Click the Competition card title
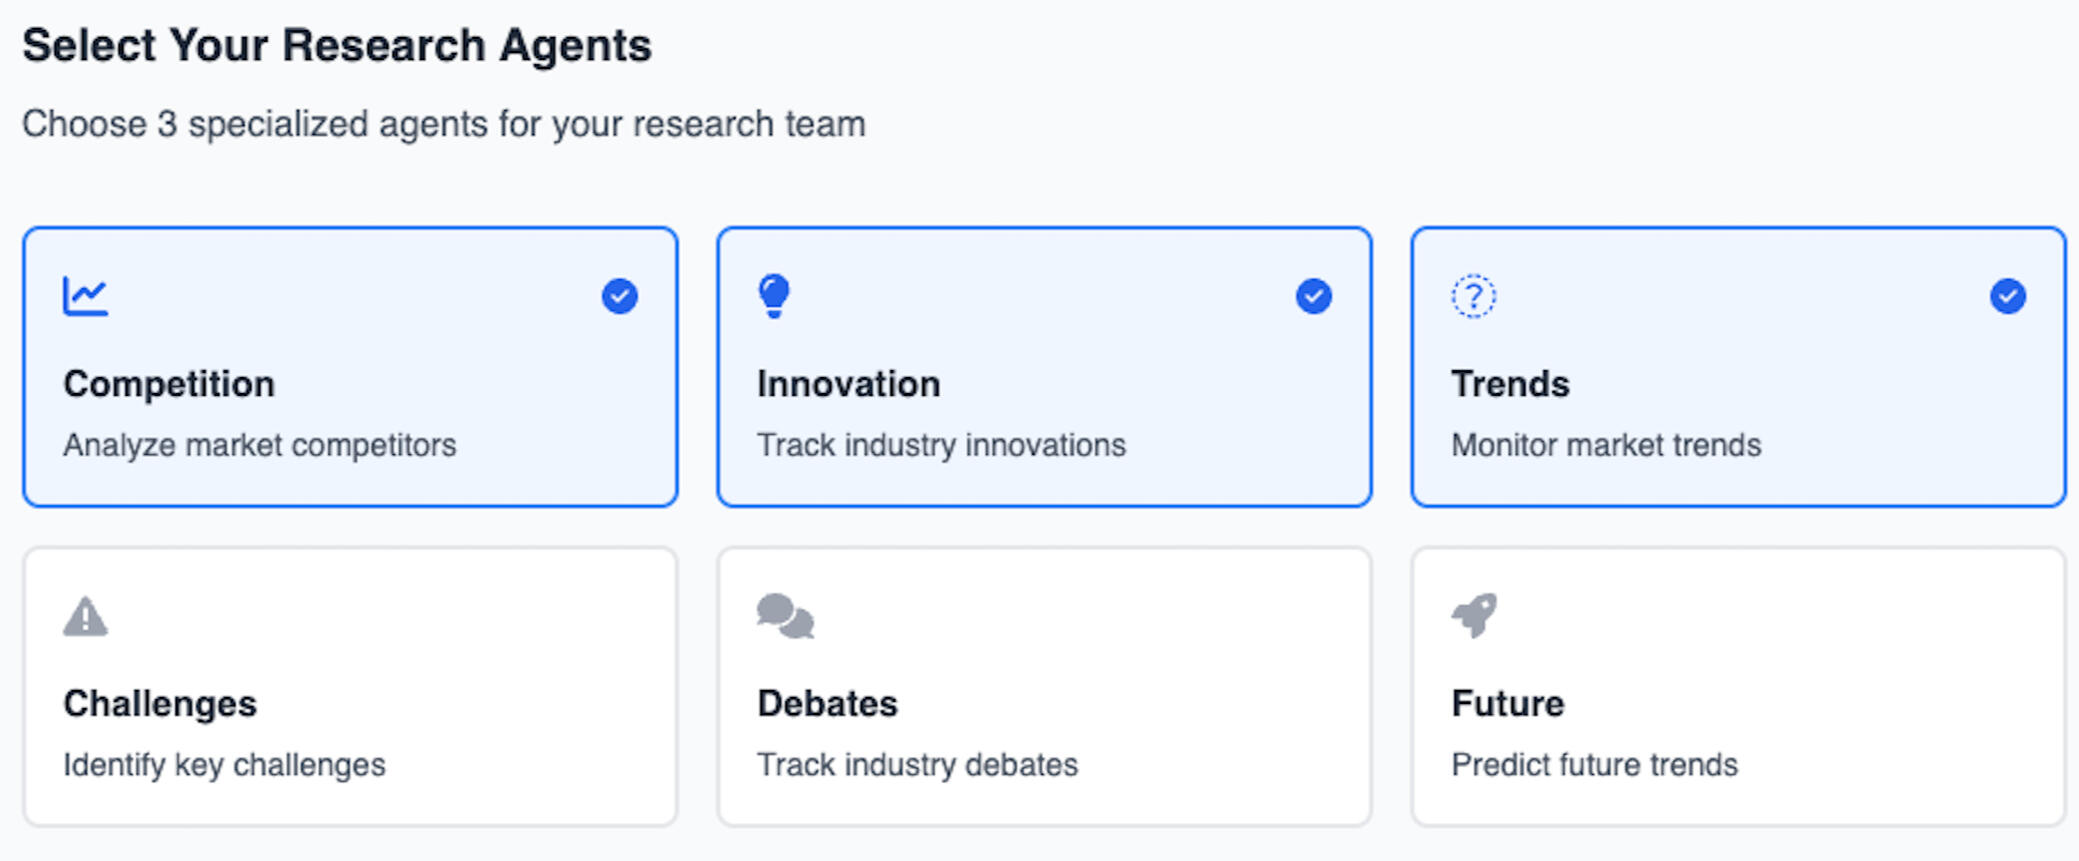 tap(169, 384)
